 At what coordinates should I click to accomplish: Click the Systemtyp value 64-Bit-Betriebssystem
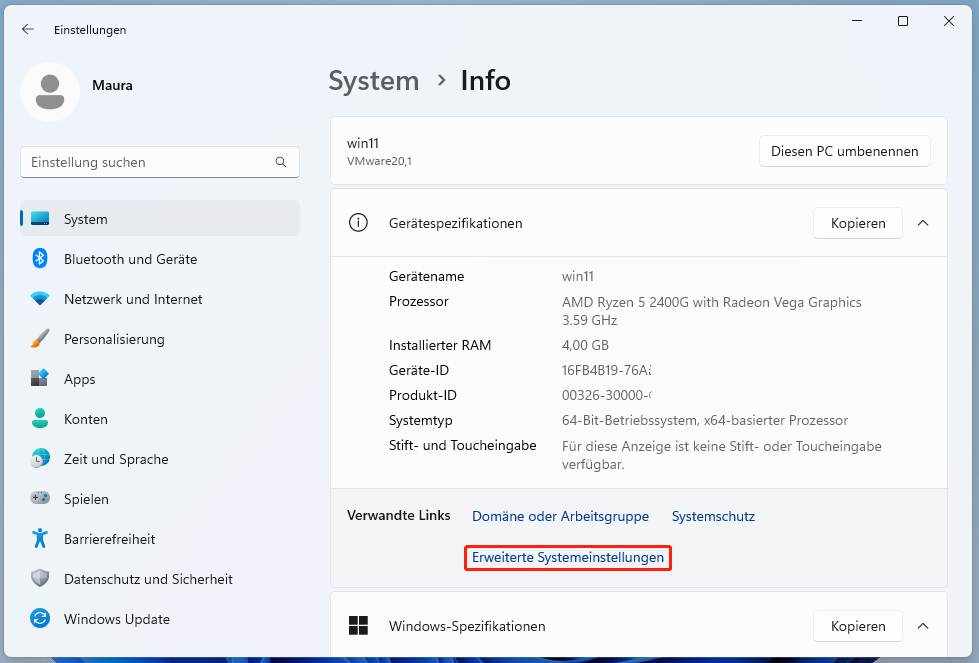[x=705, y=420]
